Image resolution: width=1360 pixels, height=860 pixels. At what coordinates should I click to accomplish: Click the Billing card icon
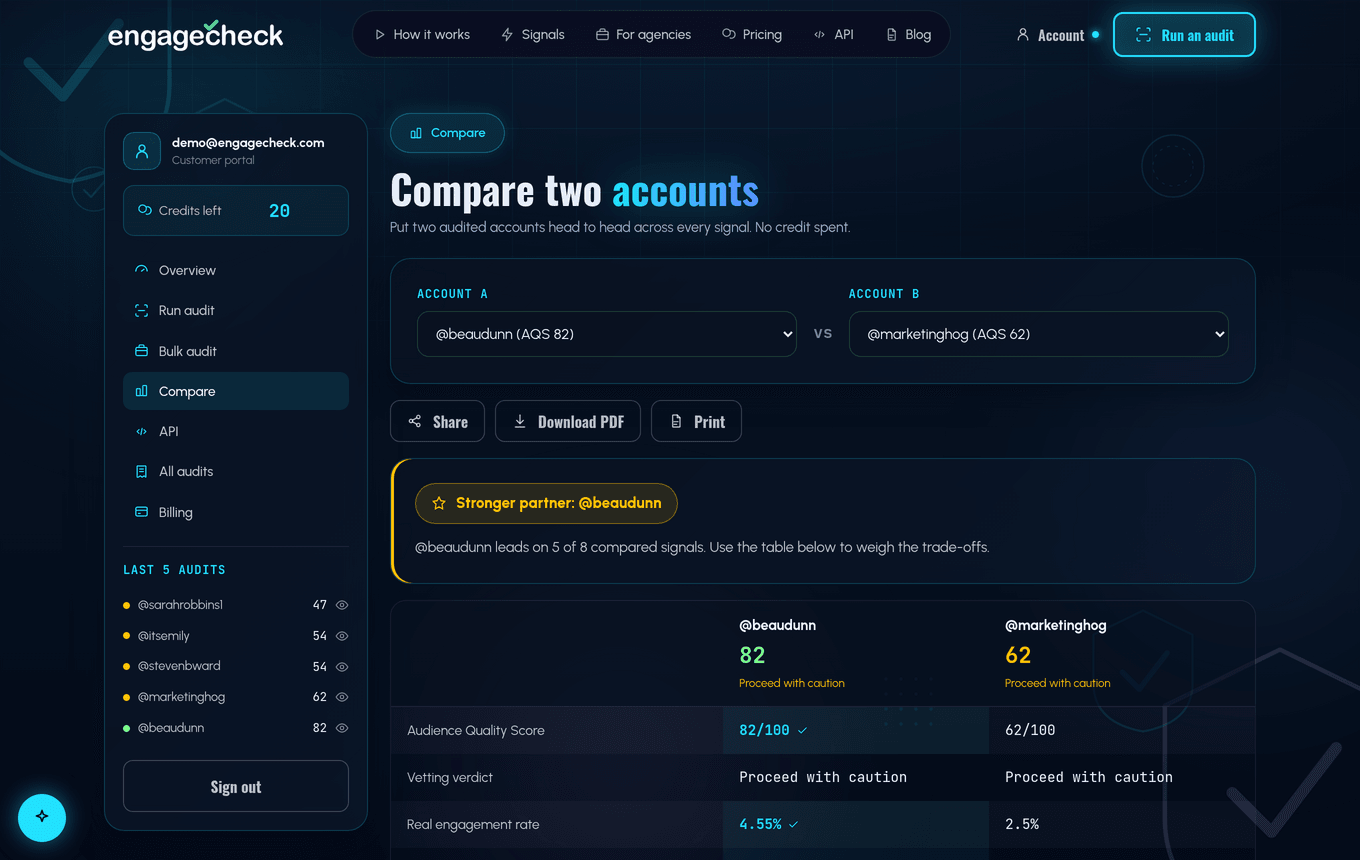(x=141, y=512)
